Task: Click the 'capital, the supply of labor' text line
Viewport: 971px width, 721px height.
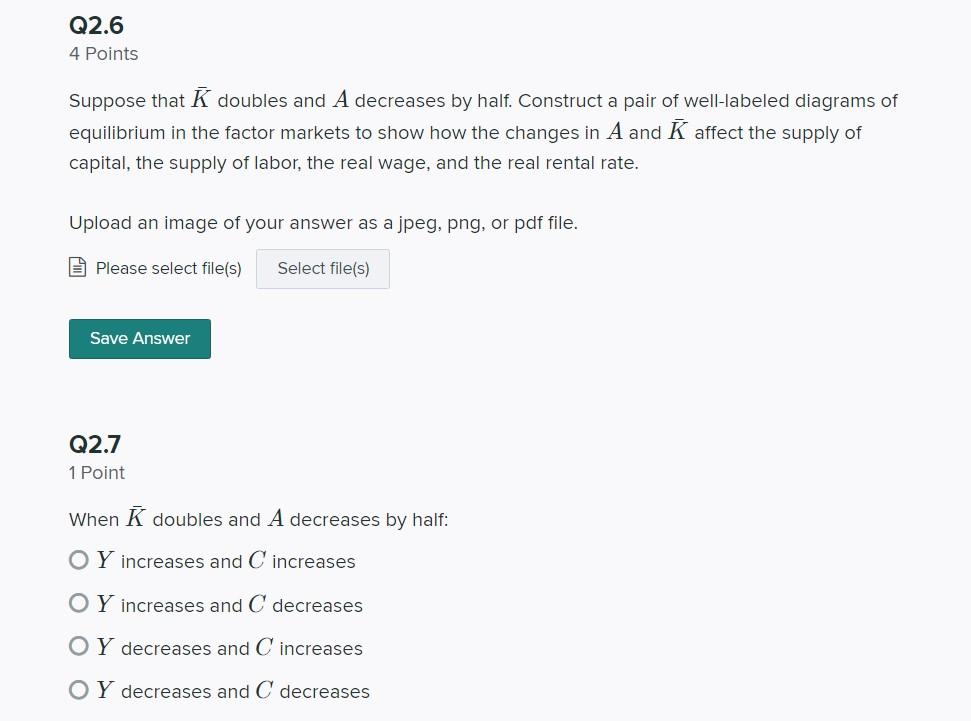Action: coord(354,163)
